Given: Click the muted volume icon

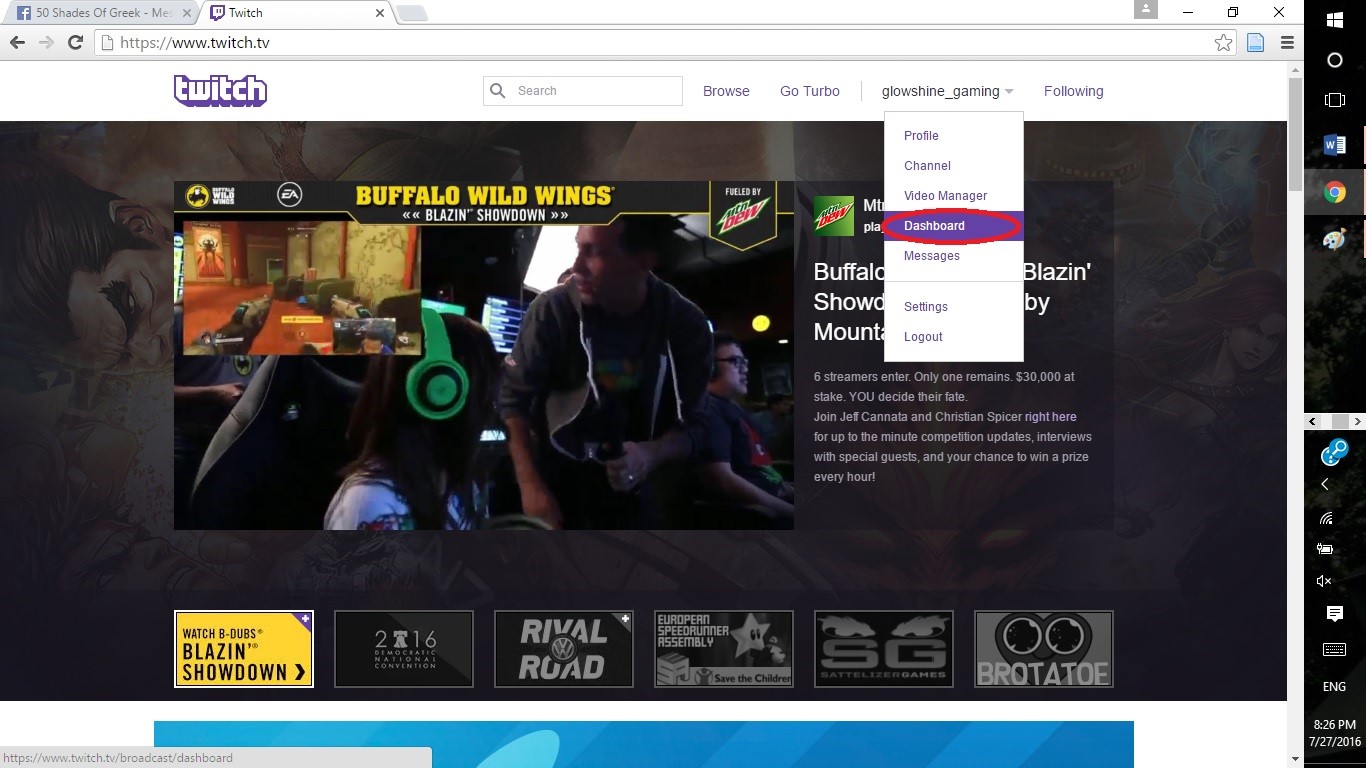Looking at the screenshot, I should click(x=1325, y=581).
